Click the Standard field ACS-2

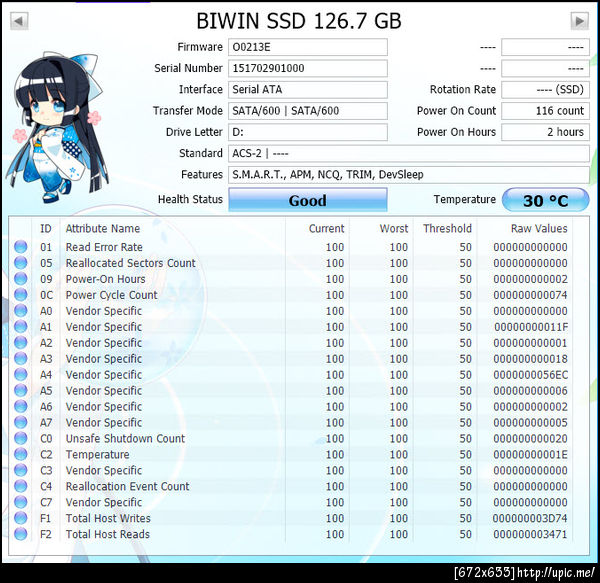click(409, 153)
